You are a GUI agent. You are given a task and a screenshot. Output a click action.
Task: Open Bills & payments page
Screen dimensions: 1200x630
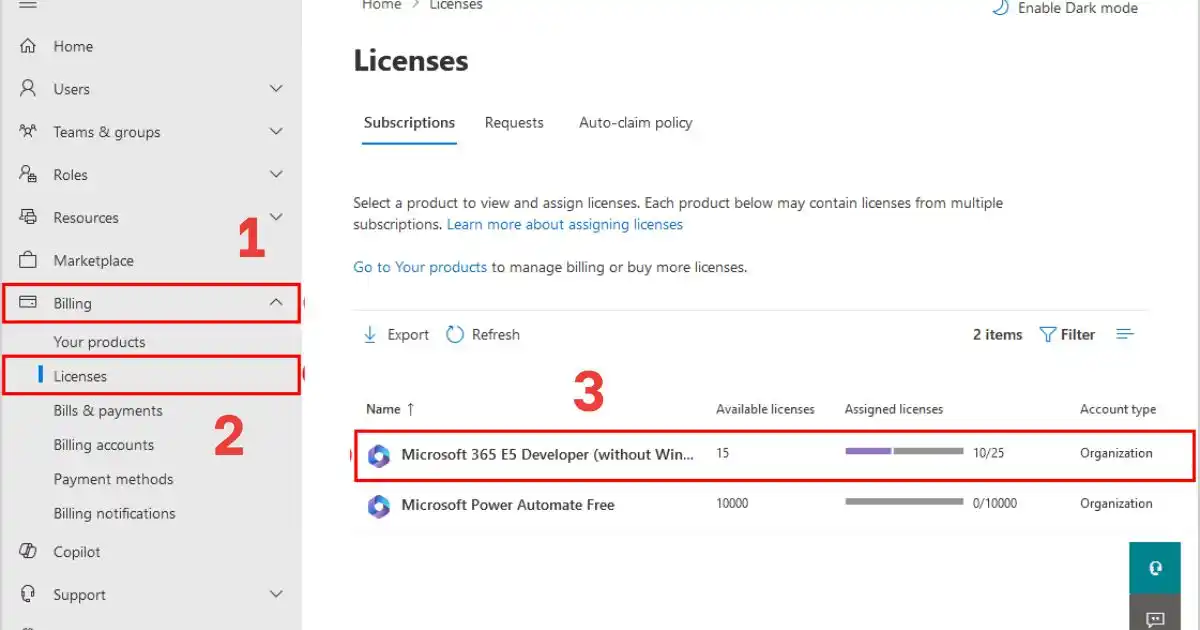[x=108, y=411]
